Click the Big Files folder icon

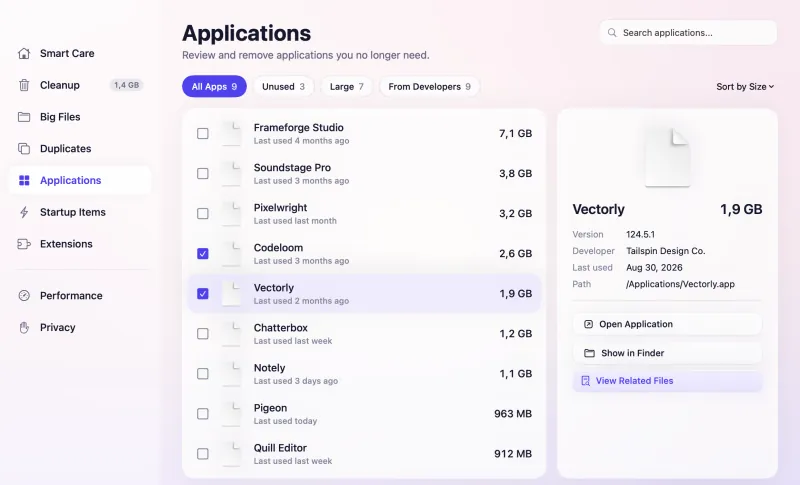pos(24,117)
